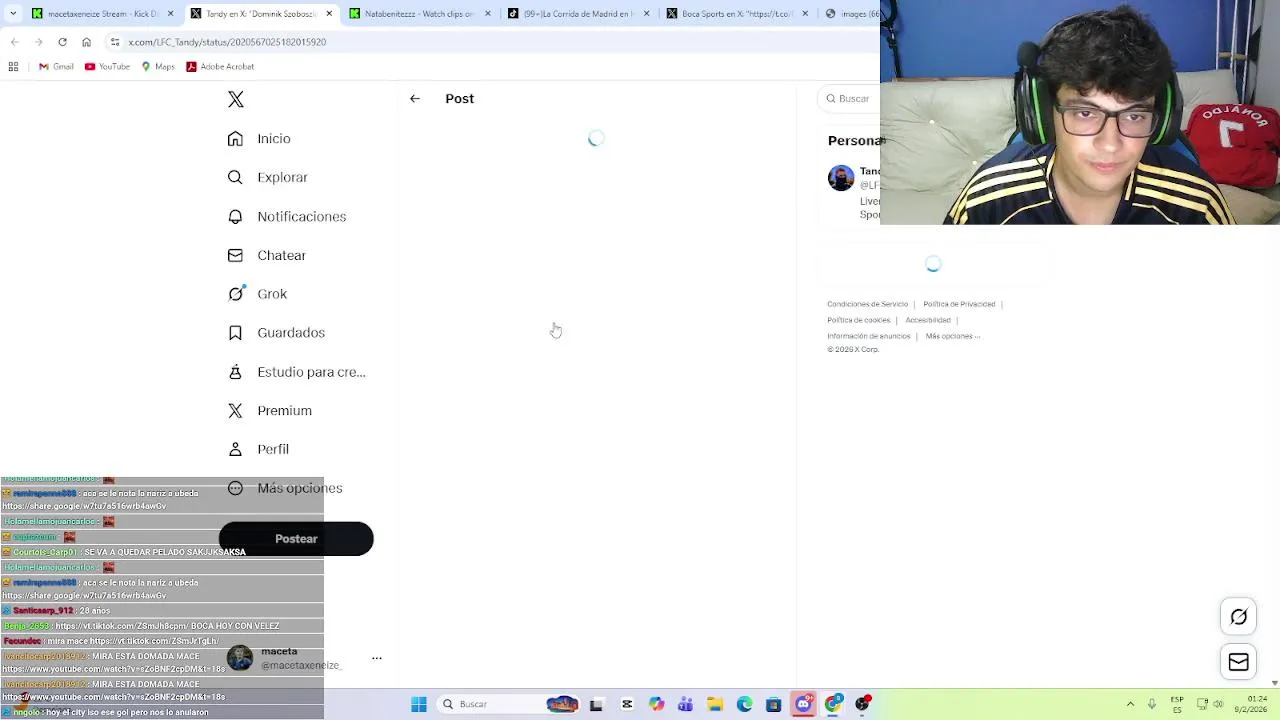The width and height of the screenshot is (1280, 720).
Task: Open Chrome from the taskbar
Action: tap(833, 704)
